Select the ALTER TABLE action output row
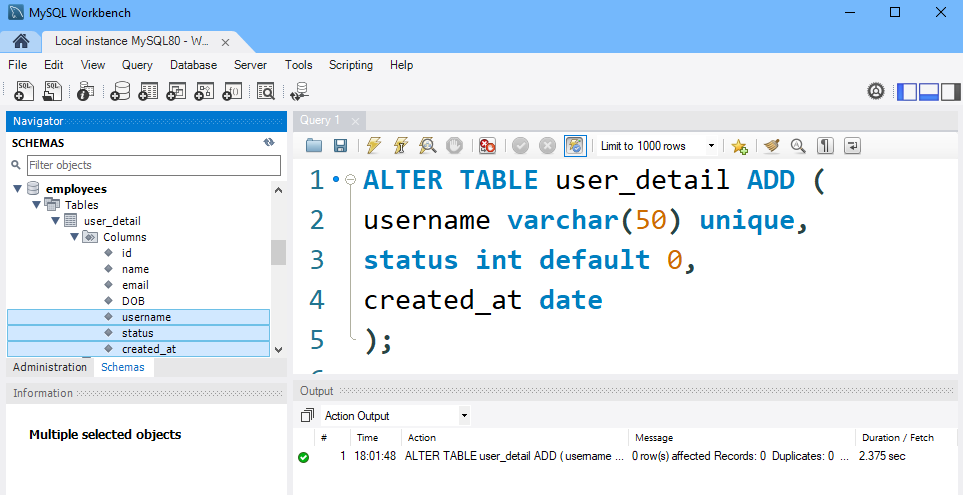 [x=625, y=456]
